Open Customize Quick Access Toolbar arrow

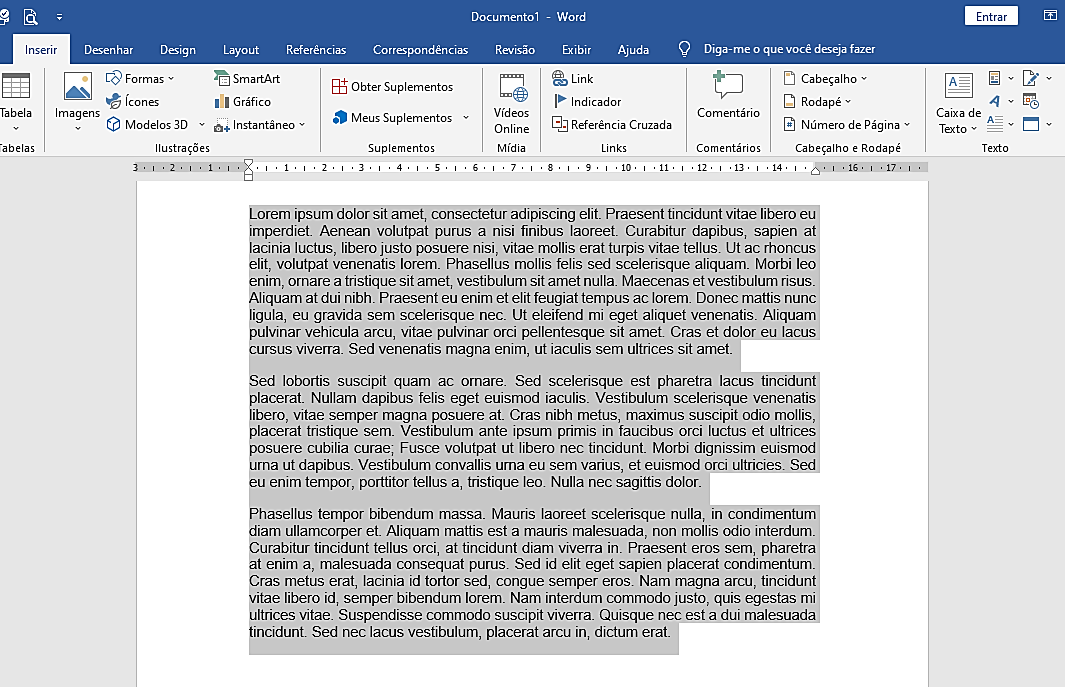click(x=59, y=17)
